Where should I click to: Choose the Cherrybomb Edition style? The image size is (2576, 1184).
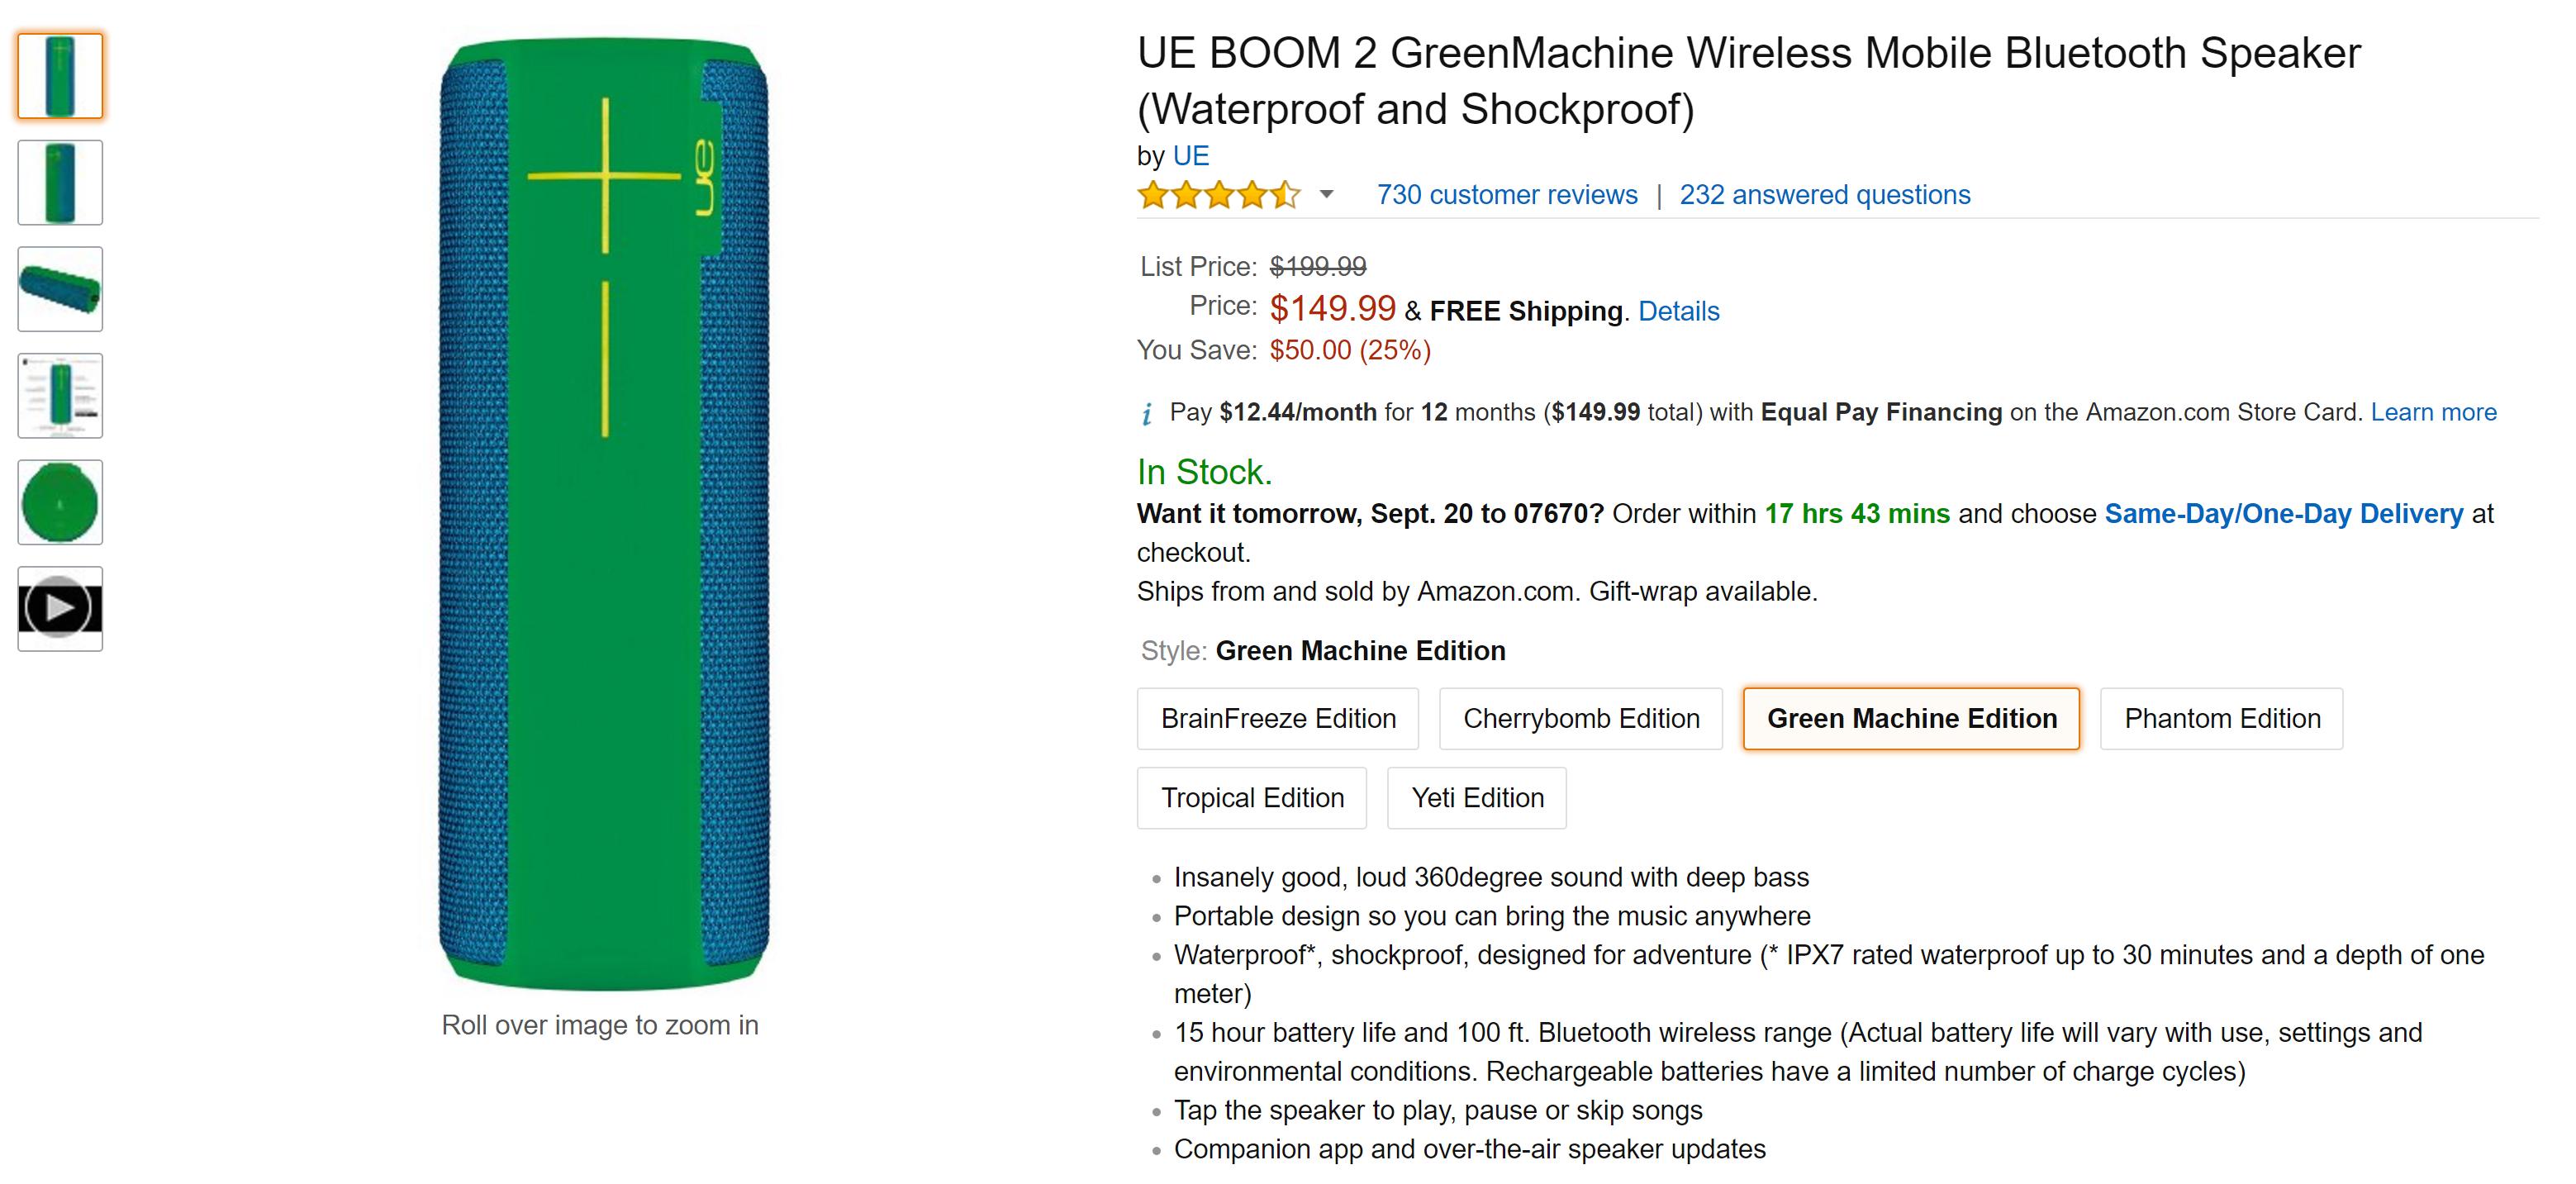click(1580, 718)
